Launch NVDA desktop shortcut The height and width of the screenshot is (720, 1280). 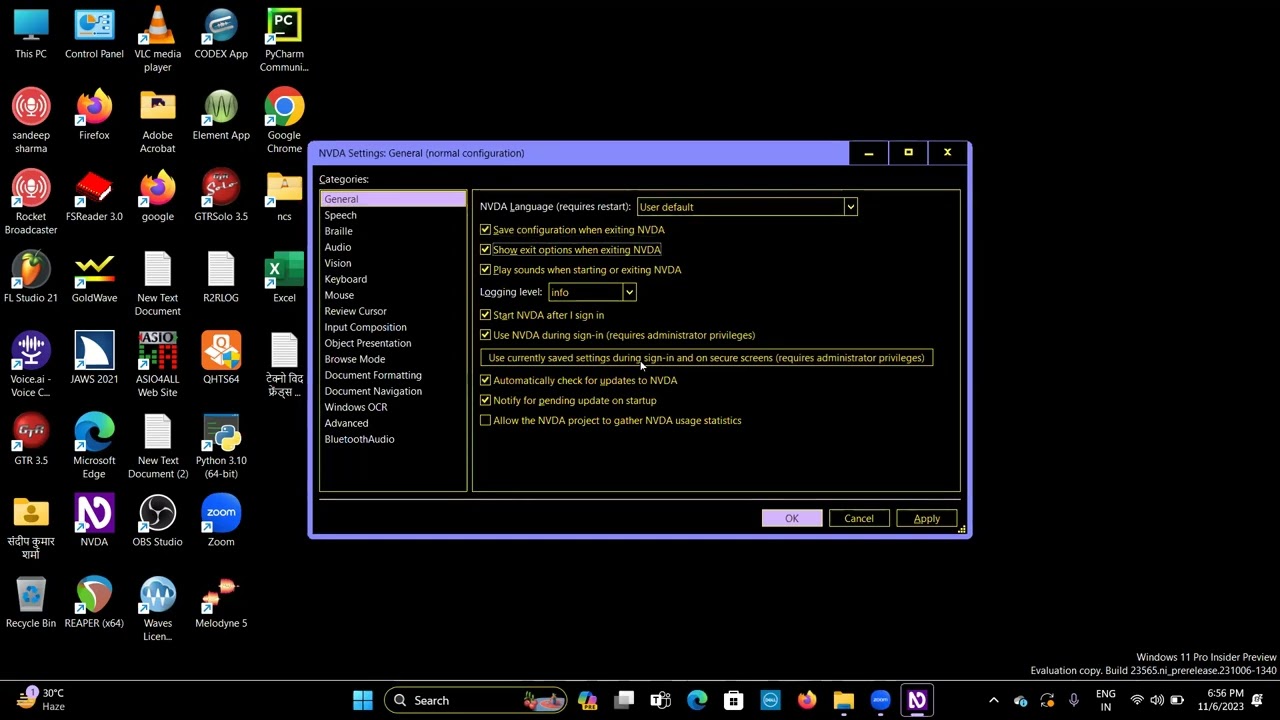[94, 521]
